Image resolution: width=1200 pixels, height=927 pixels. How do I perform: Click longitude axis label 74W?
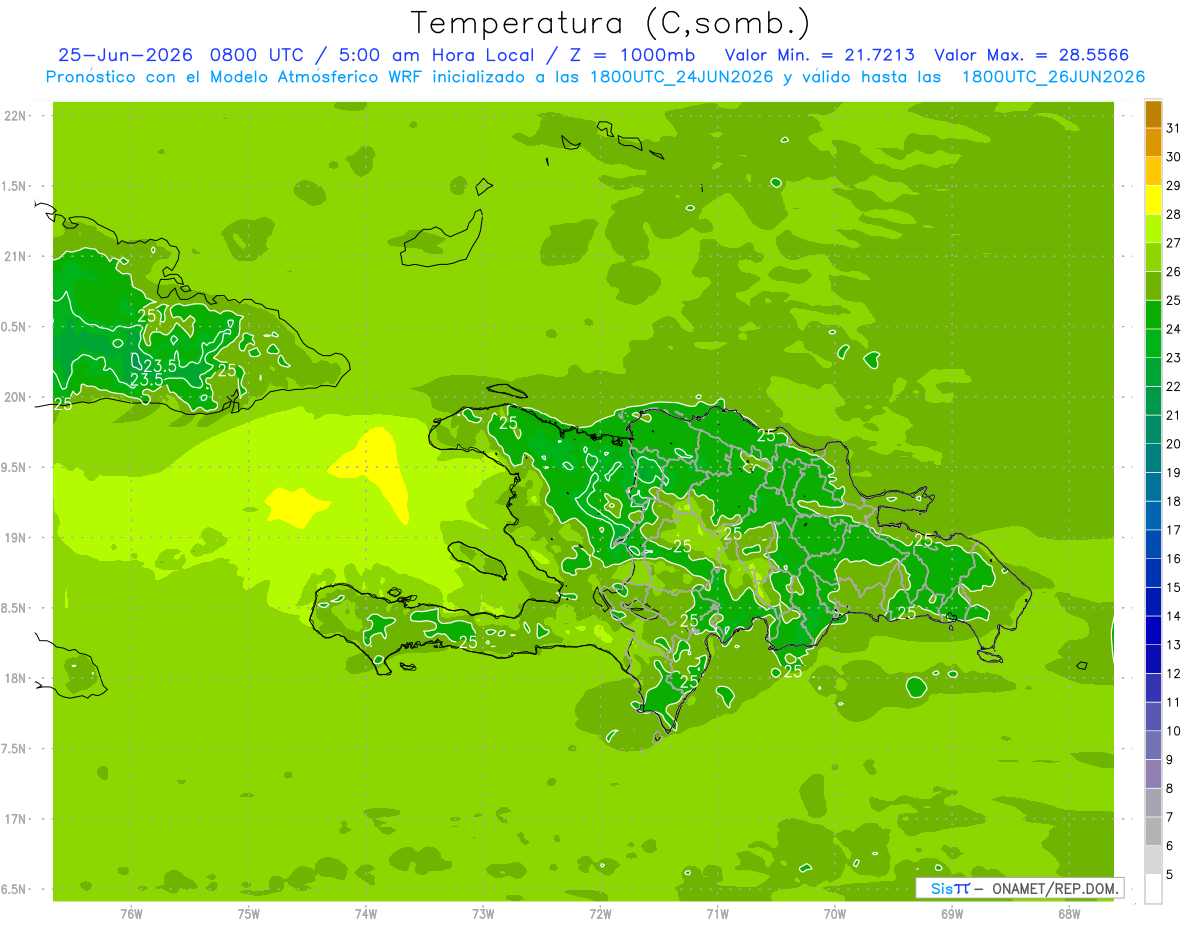click(x=366, y=913)
